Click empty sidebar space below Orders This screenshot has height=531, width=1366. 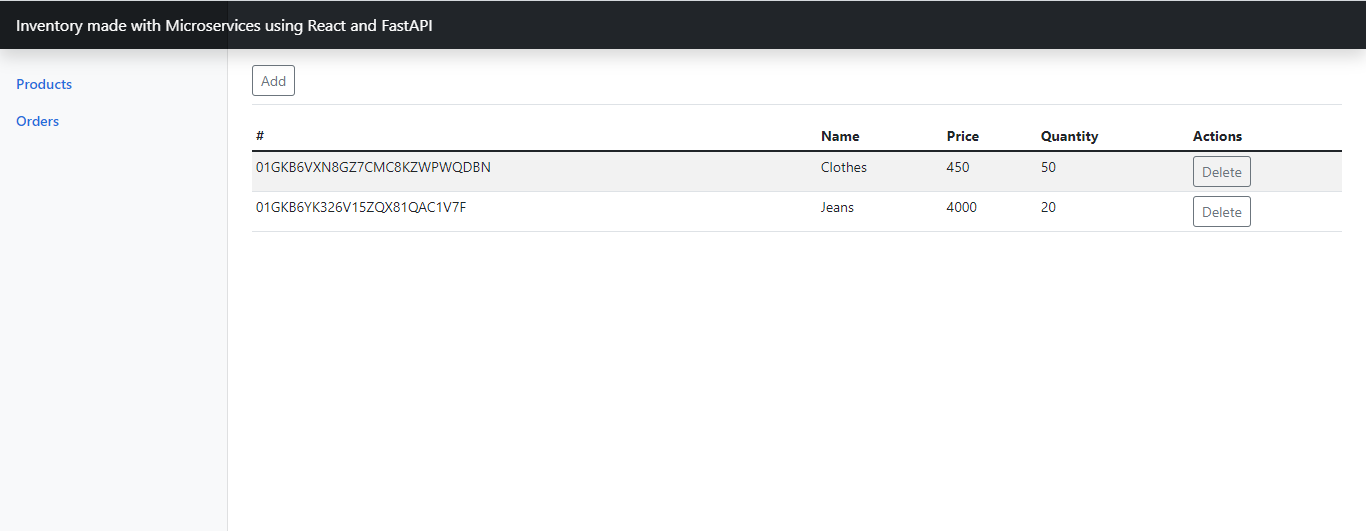pyautogui.click(x=113, y=330)
